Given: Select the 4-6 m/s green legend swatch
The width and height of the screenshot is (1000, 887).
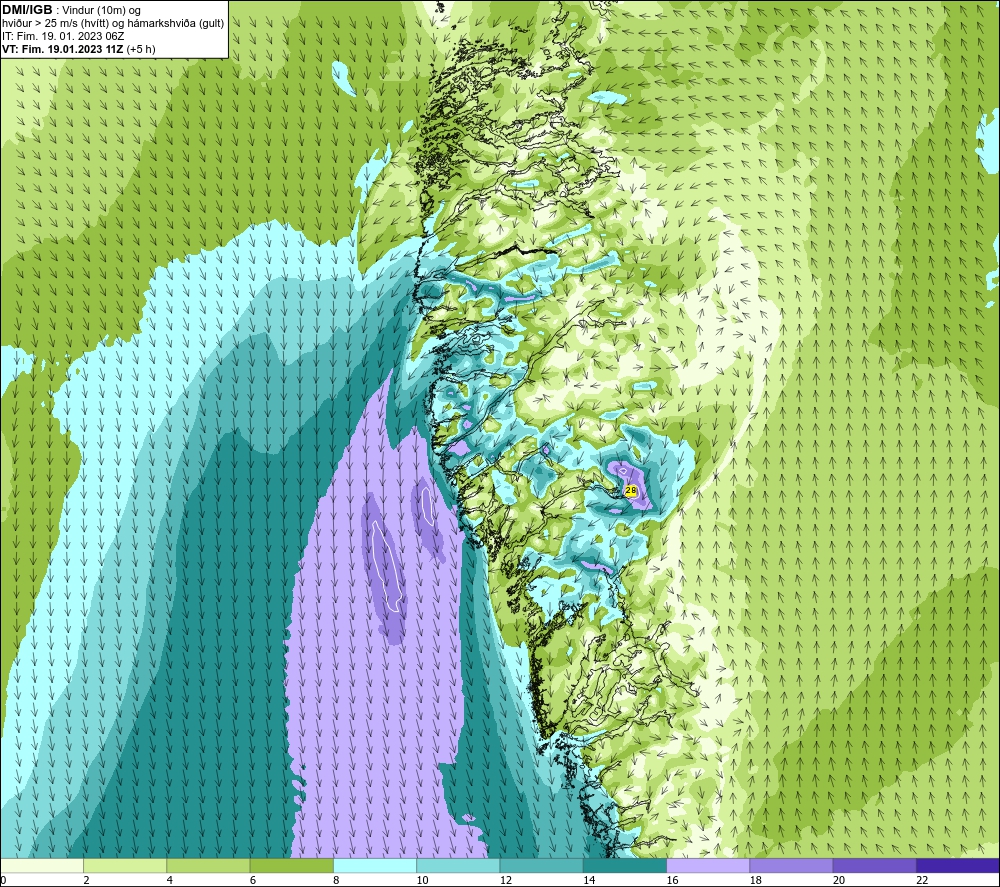Looking at the screenshot, I should pos(209,865).
